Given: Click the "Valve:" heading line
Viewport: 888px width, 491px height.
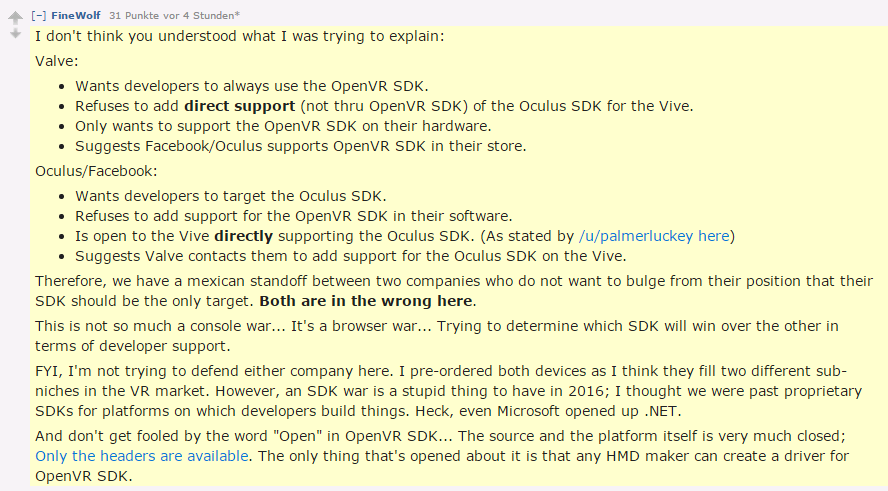Looking at the screenshot, I should pyautogui.click(x=57, y=61).
